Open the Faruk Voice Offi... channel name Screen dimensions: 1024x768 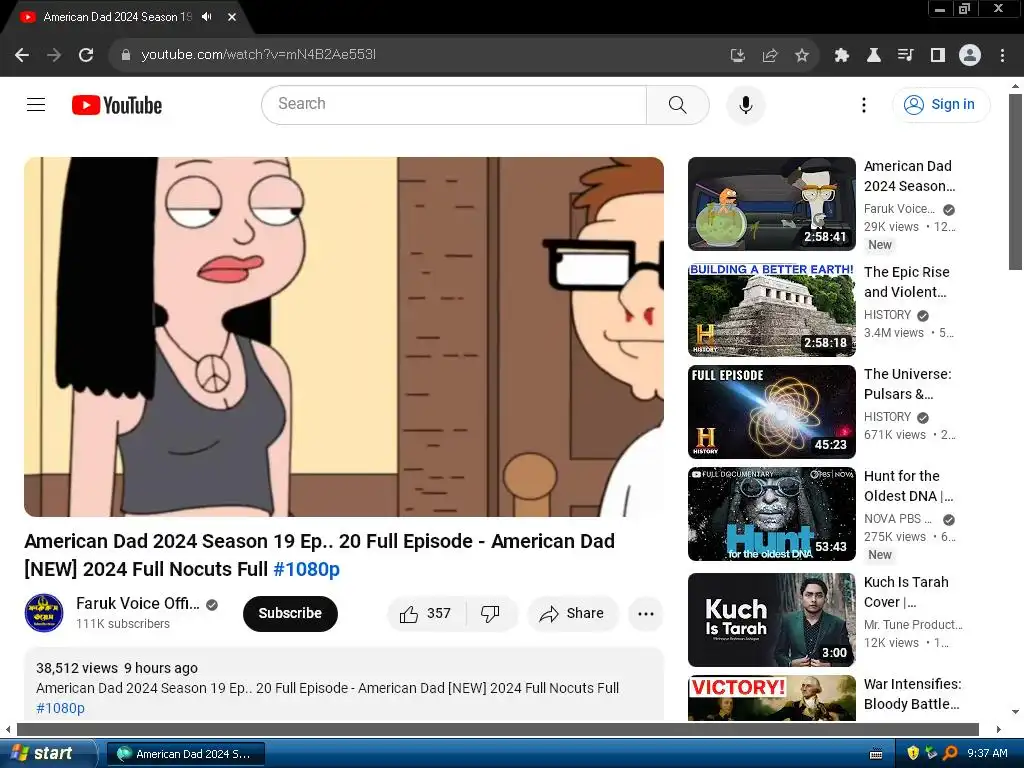point(138,603)
